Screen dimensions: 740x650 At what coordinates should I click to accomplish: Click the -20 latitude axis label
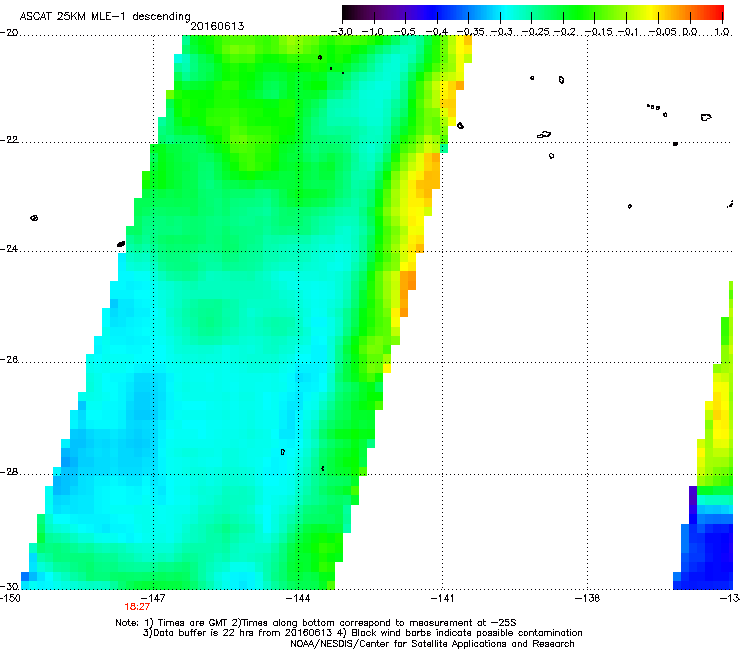point(9,32)
